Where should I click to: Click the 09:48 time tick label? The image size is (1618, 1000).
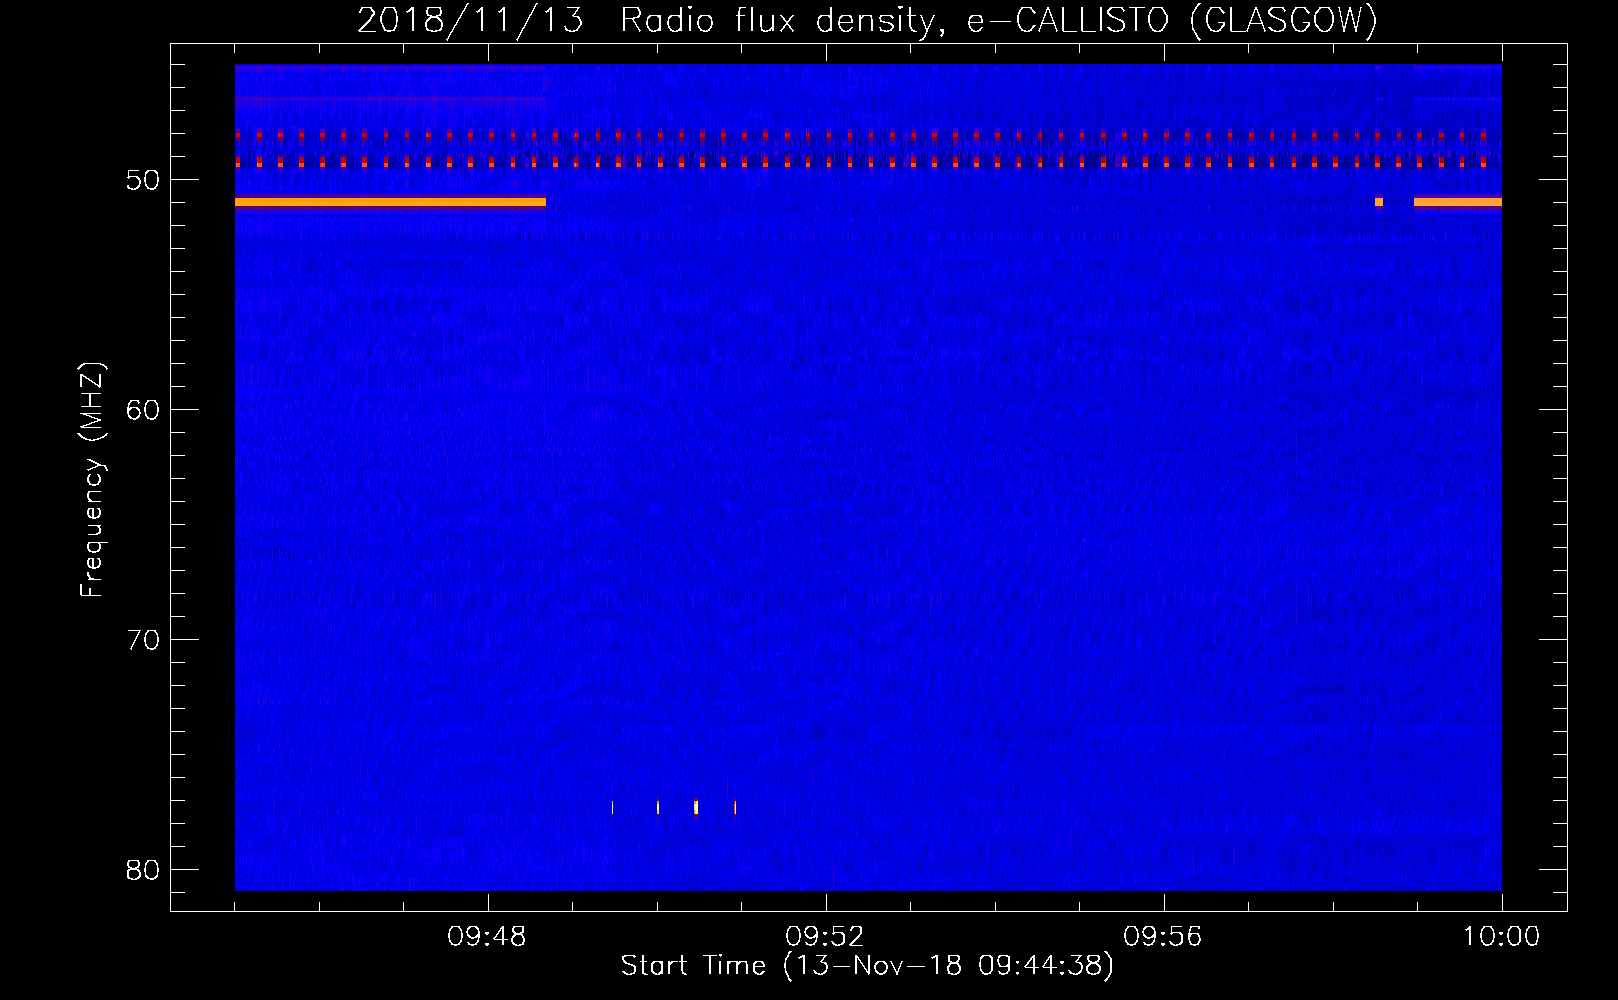point(487,937)
